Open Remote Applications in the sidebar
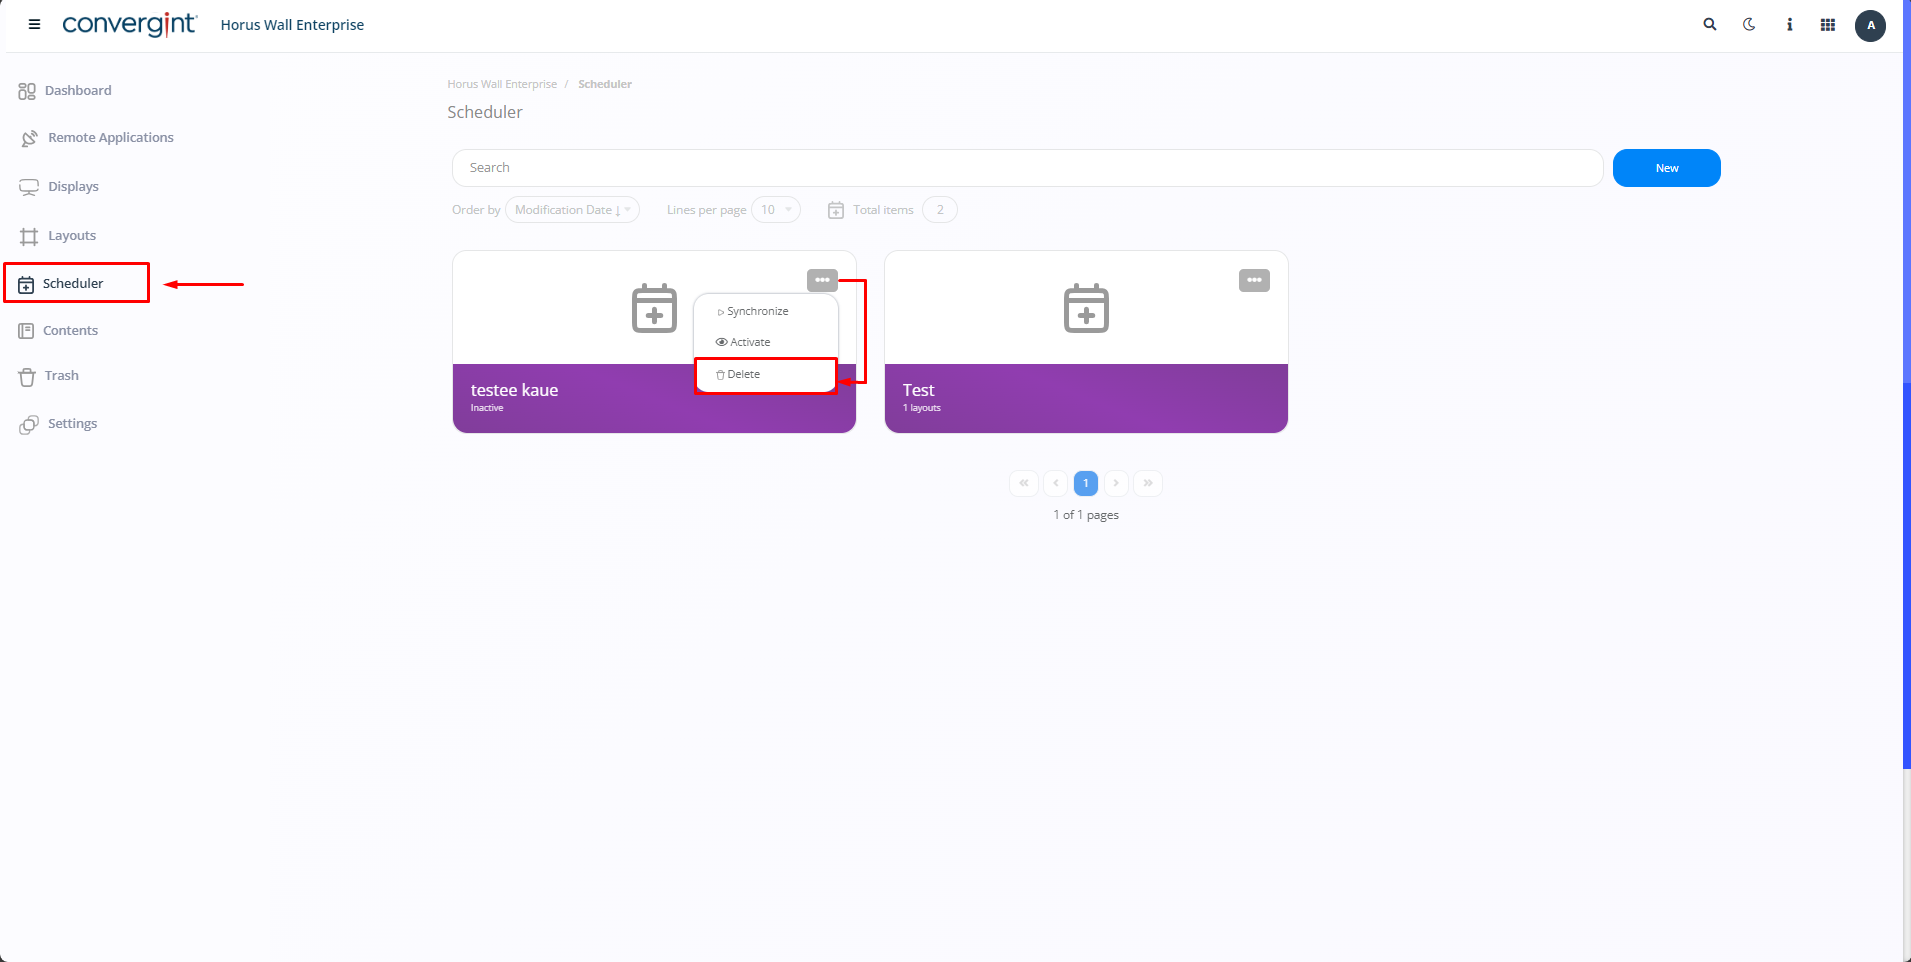Viewport: 1911px width, 962px height. pyautogui.click(x=110, y=138)
